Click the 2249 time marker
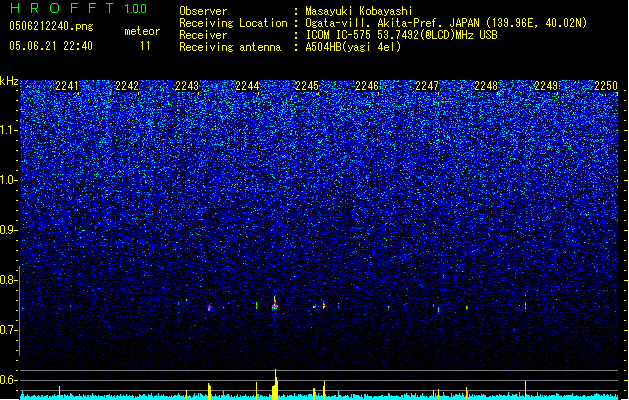 coord(546,86)
